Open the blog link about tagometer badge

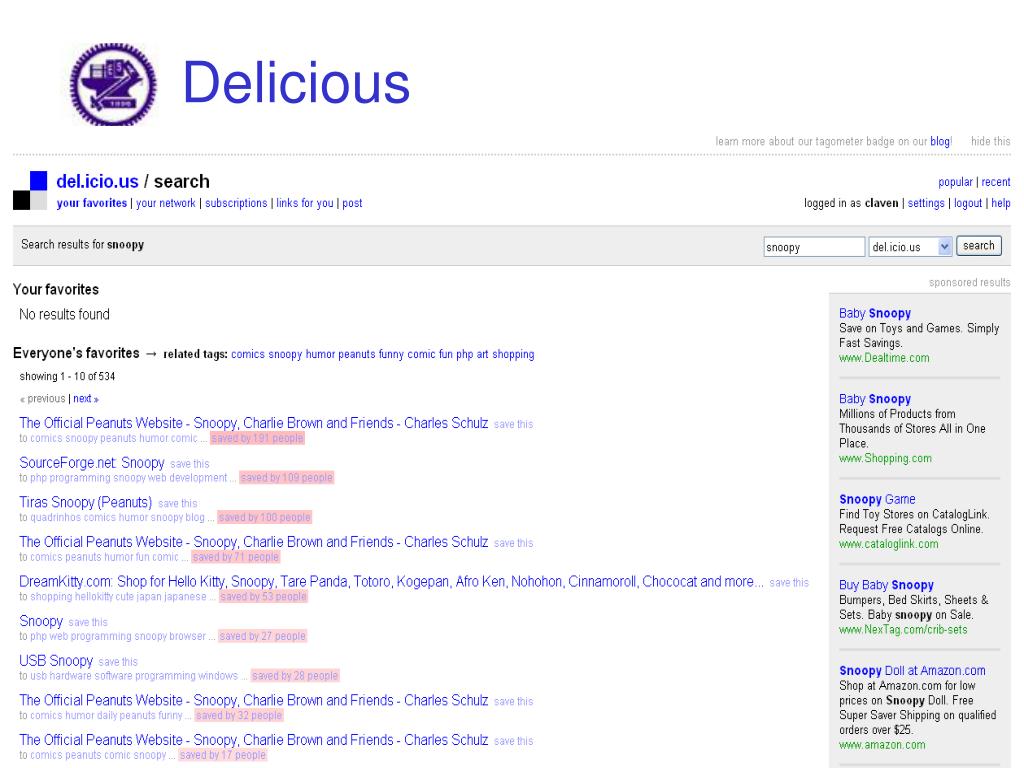tap(940, 141)
